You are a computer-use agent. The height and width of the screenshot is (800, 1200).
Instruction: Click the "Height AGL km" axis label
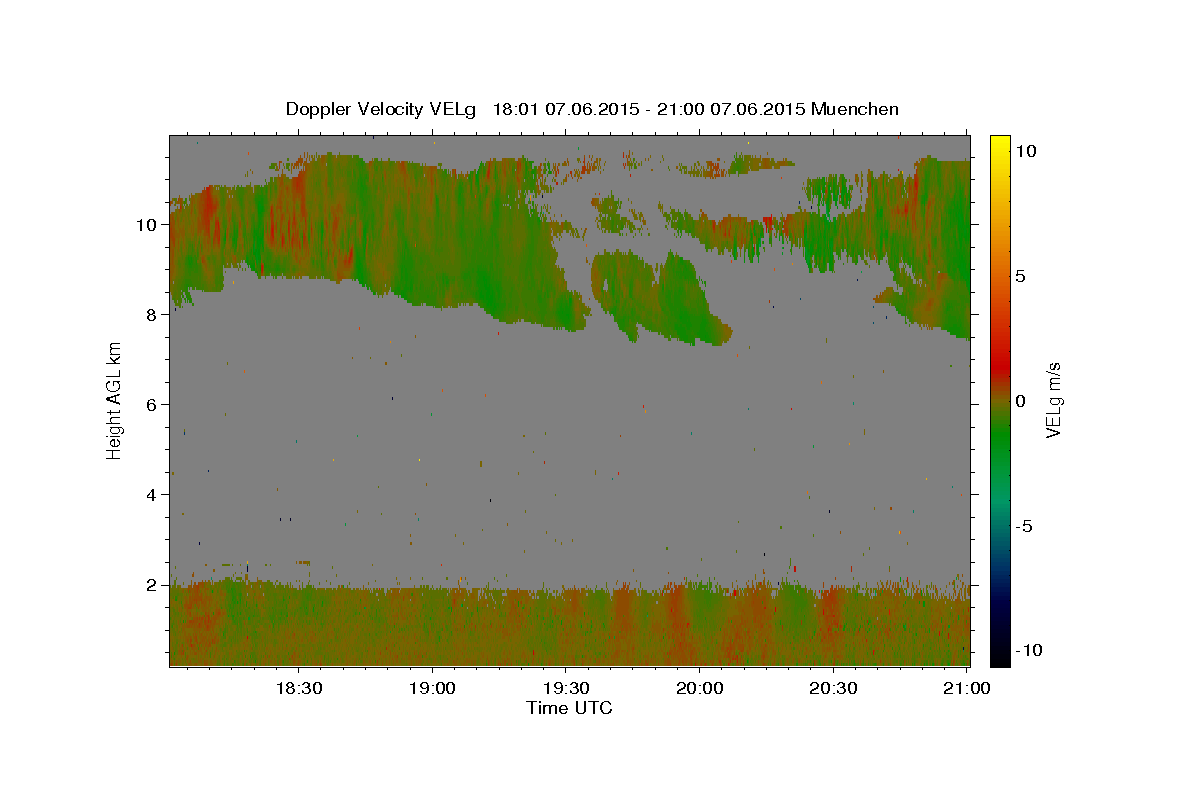tap(115, 399)
